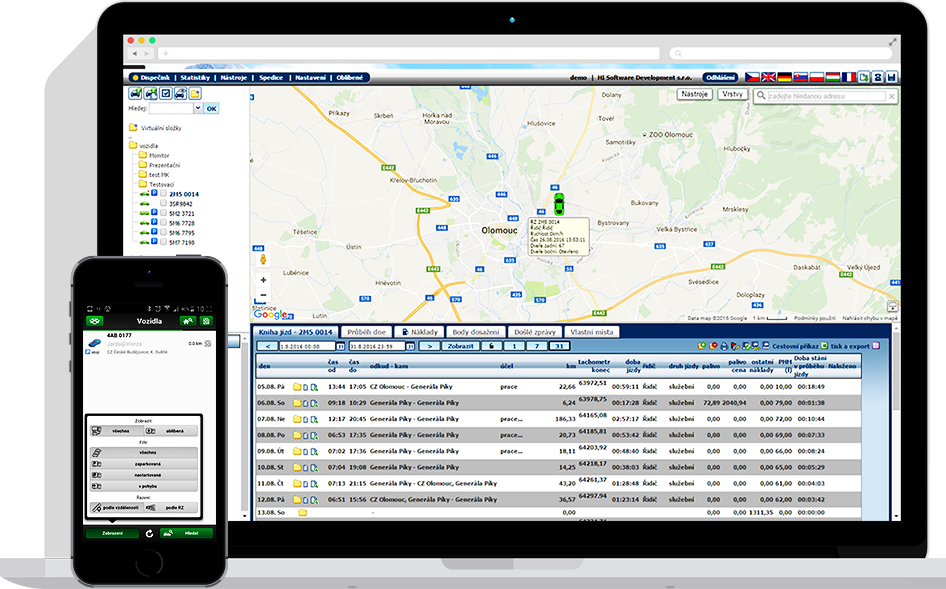The height and width of the screenshot is (589, 946).
Task: Open the Hledej search dropdown arrow
Action: tap(196, 108)
